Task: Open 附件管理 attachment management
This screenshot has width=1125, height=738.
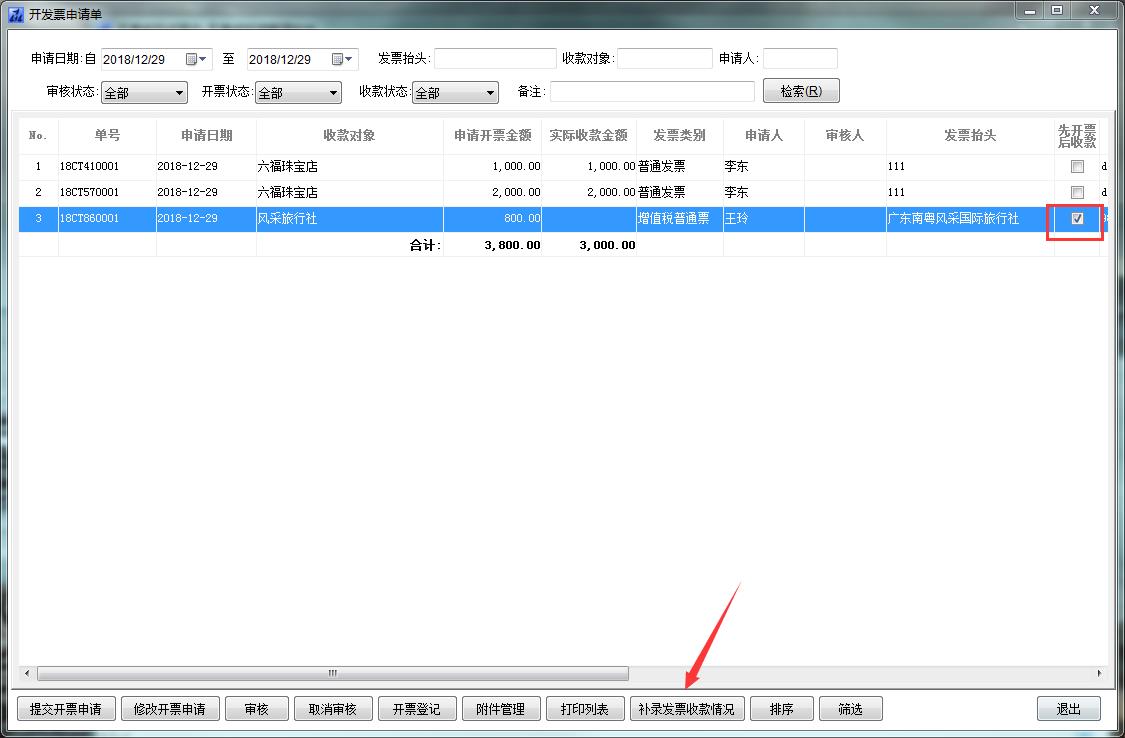Action: click(500, 709)
